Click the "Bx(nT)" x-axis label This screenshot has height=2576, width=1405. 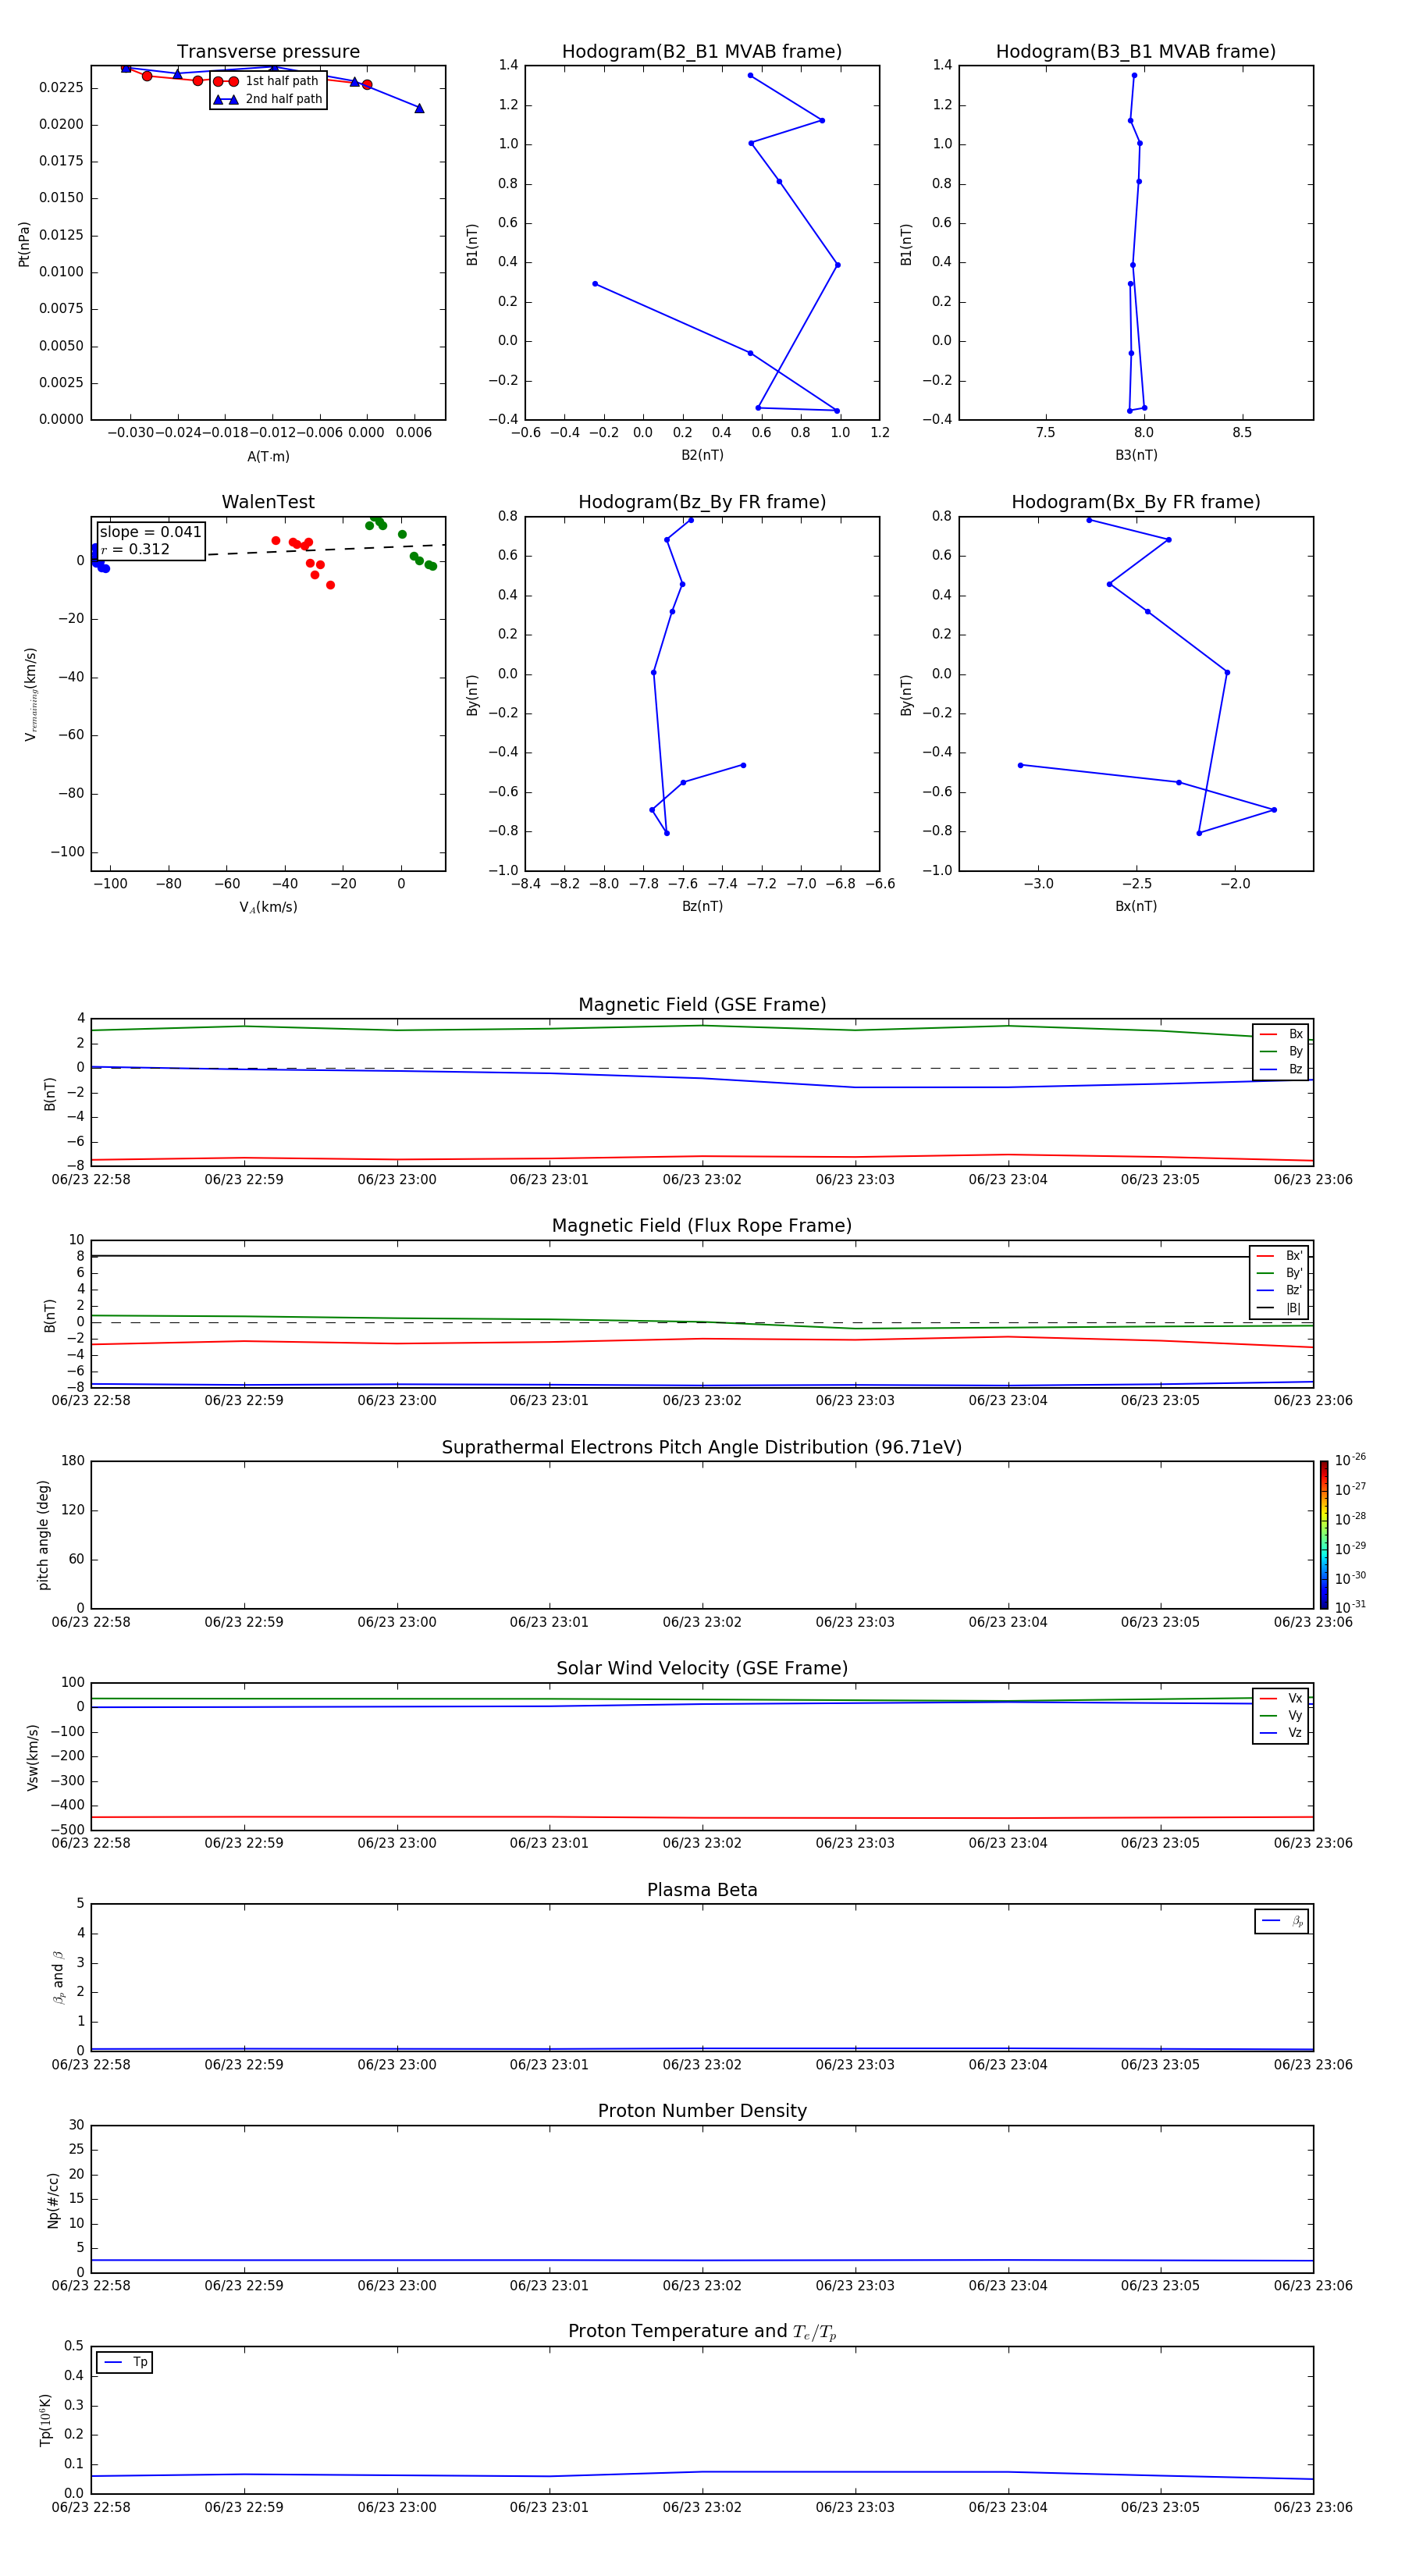1136,906
